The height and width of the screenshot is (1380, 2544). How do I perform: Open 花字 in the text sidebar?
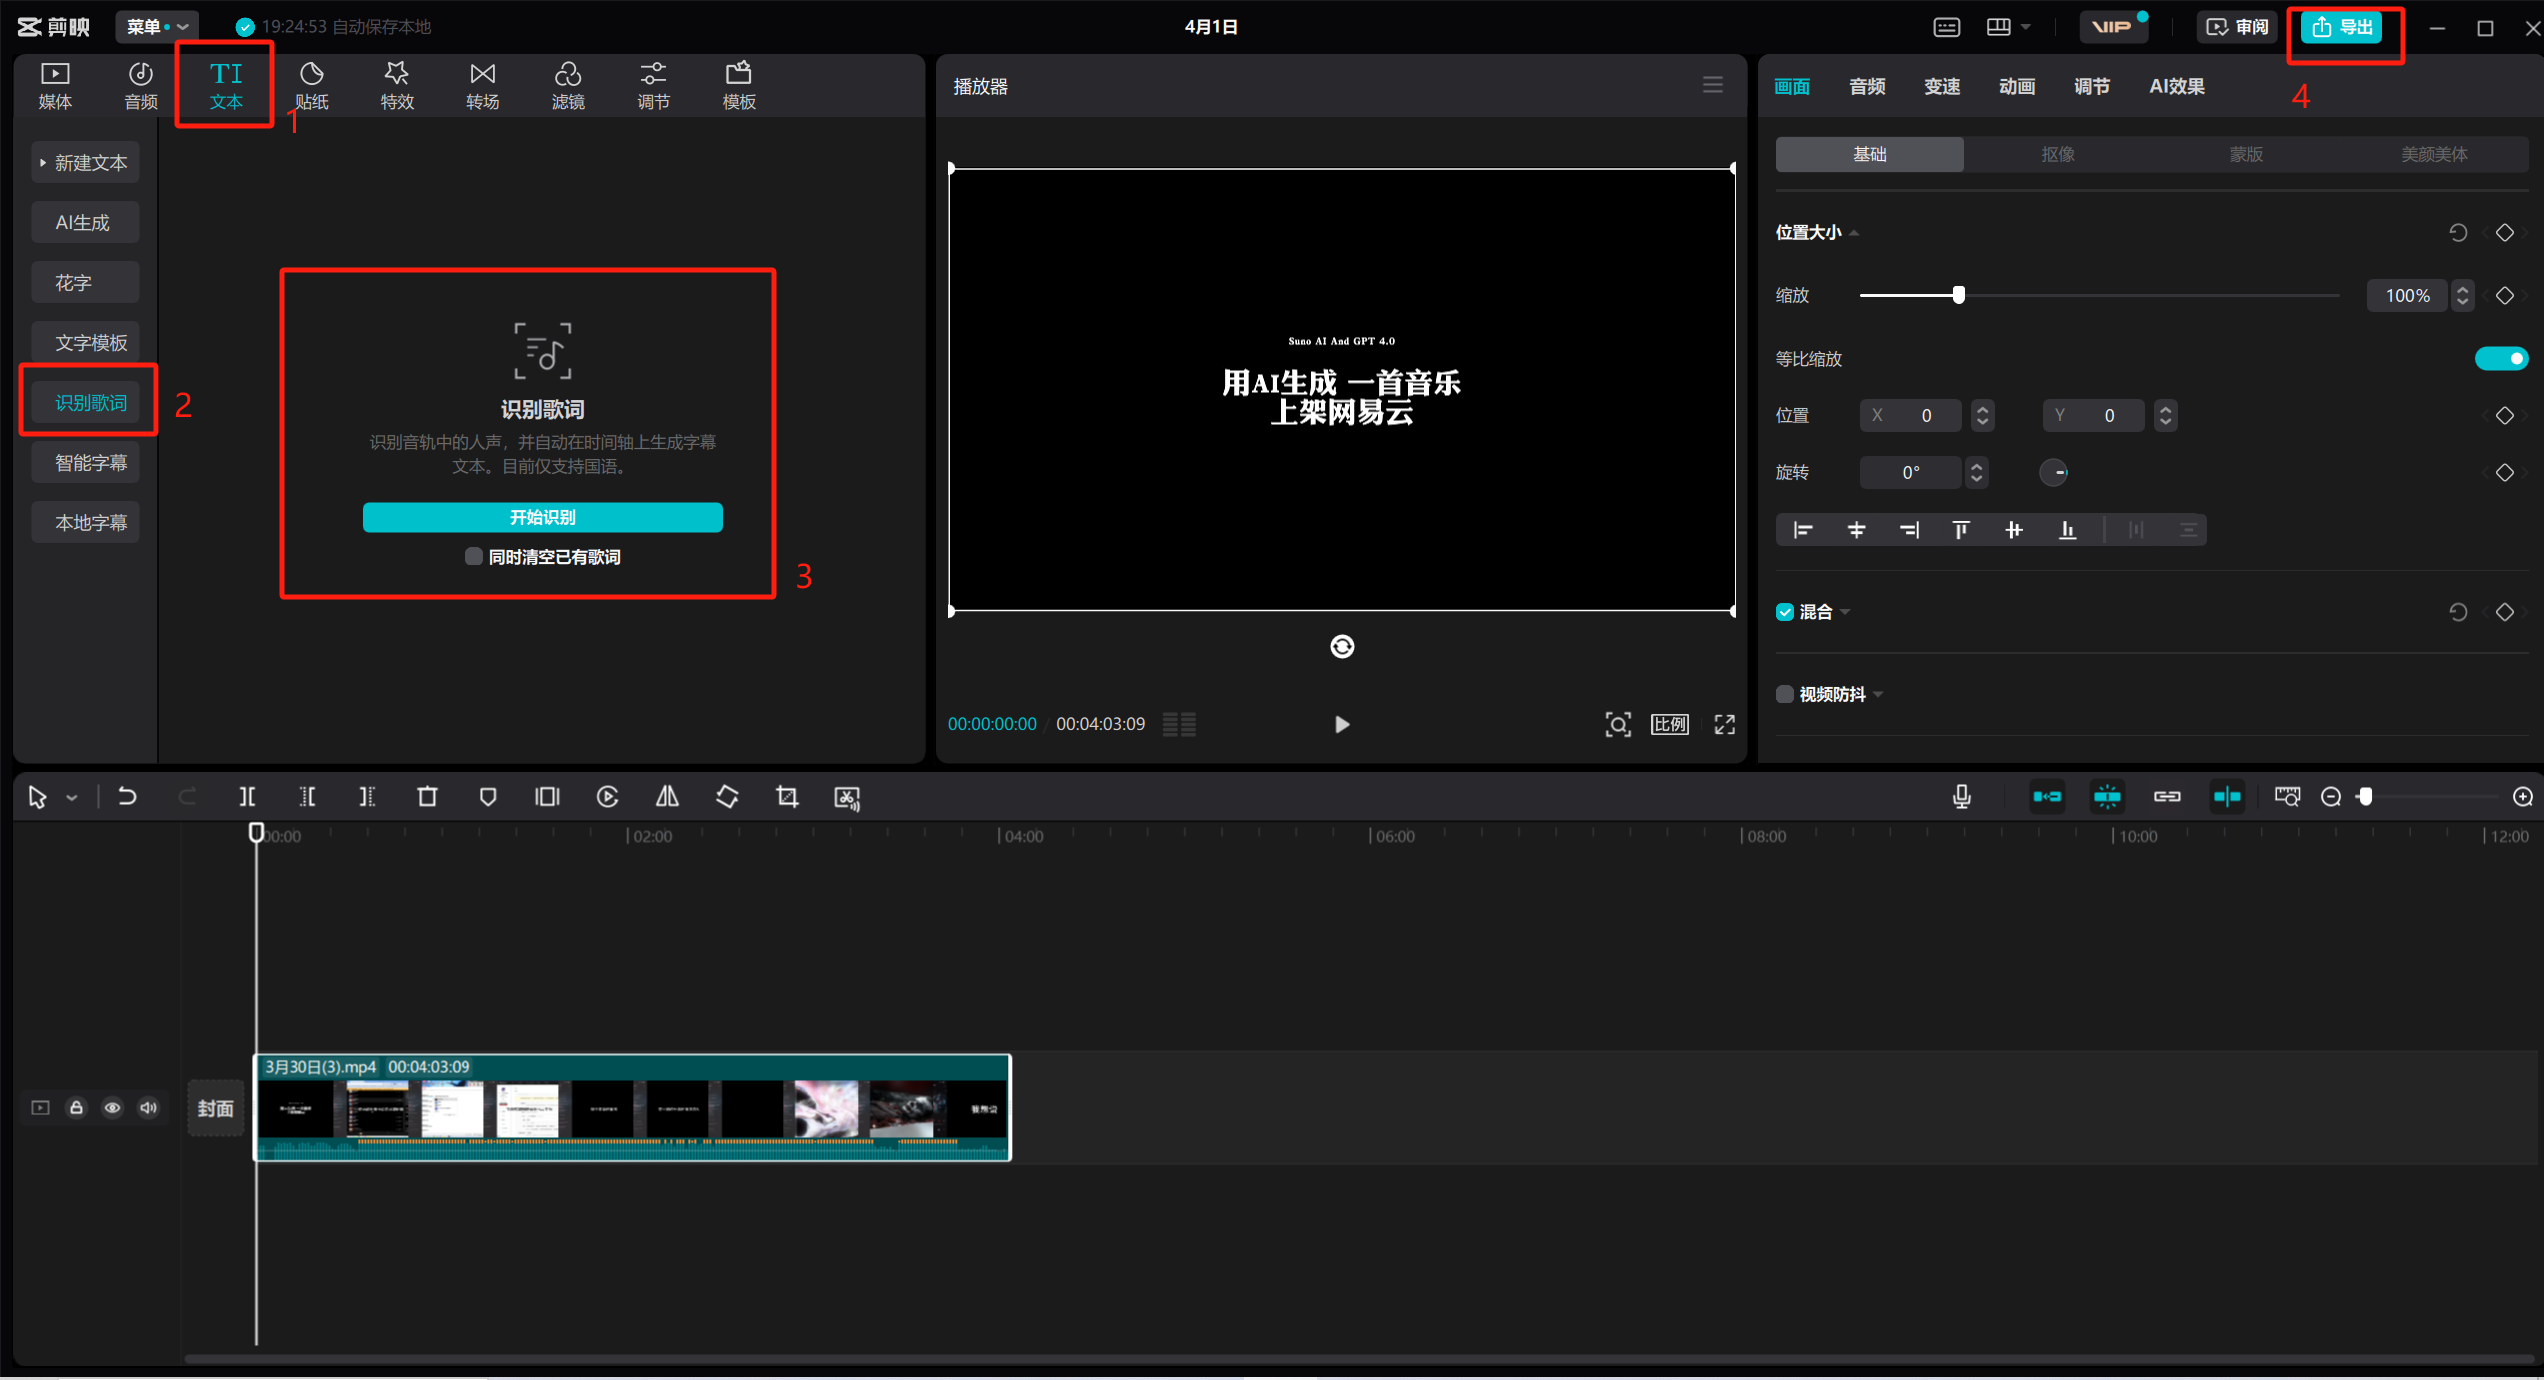(85, 283)
